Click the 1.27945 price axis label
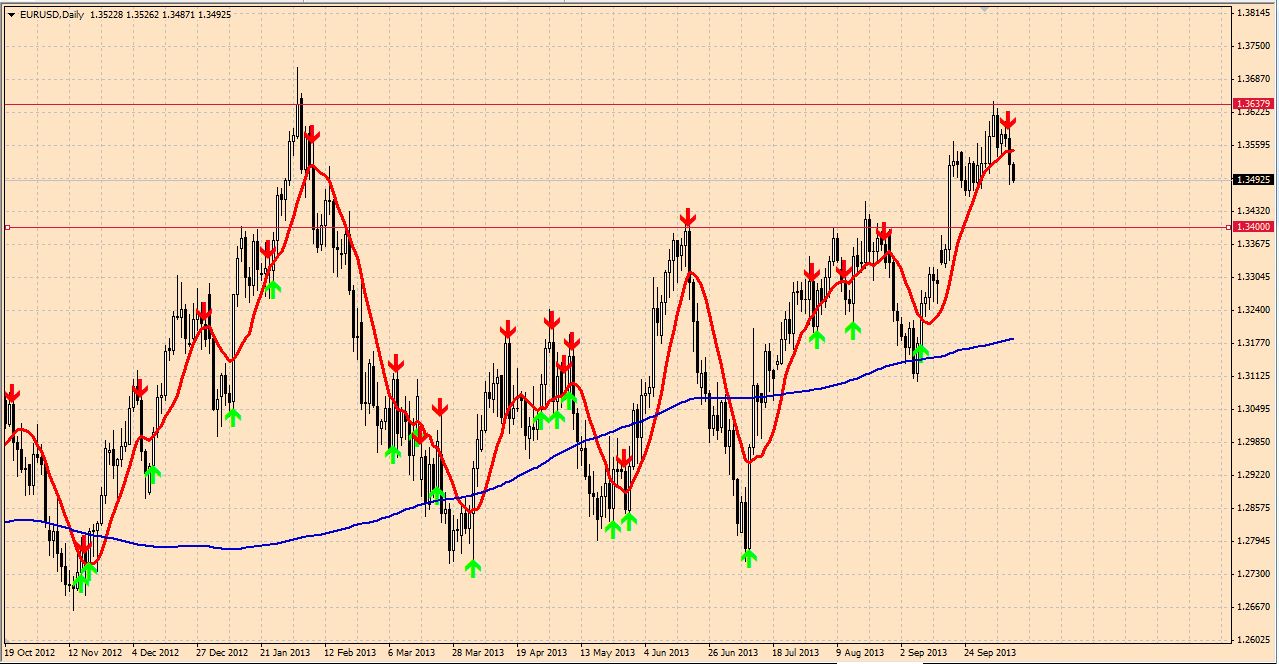Image resolution: width=1279 pixels, height=664 pixels. click(1252, 541)
